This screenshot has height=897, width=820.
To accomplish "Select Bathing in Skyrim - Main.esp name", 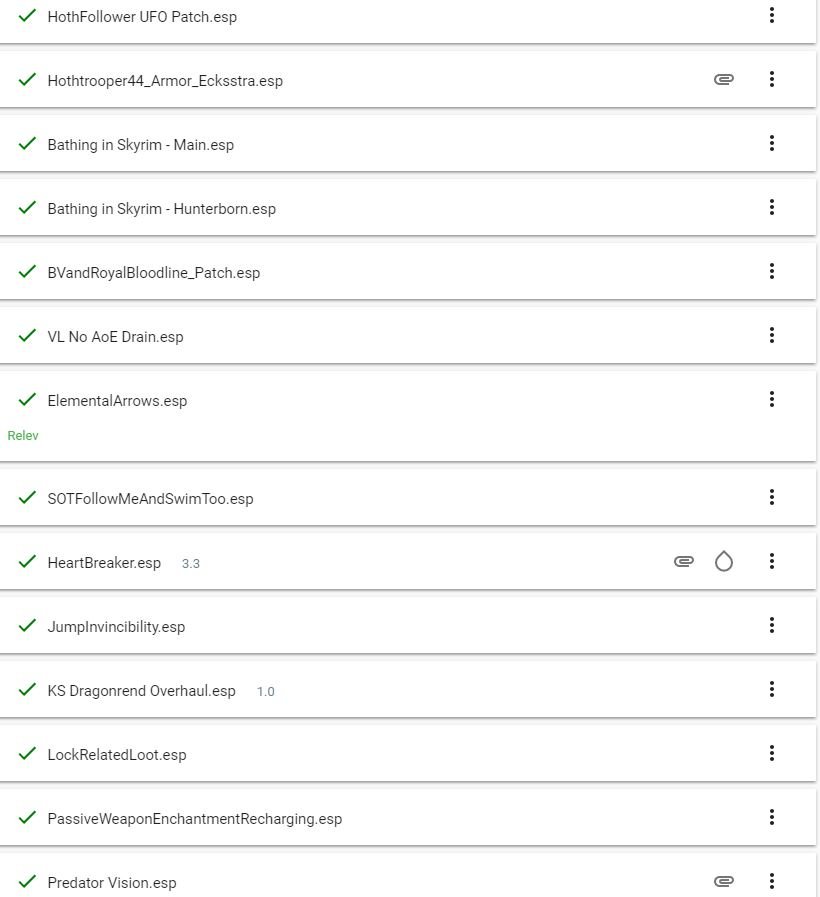I will [x=140, y=145].
